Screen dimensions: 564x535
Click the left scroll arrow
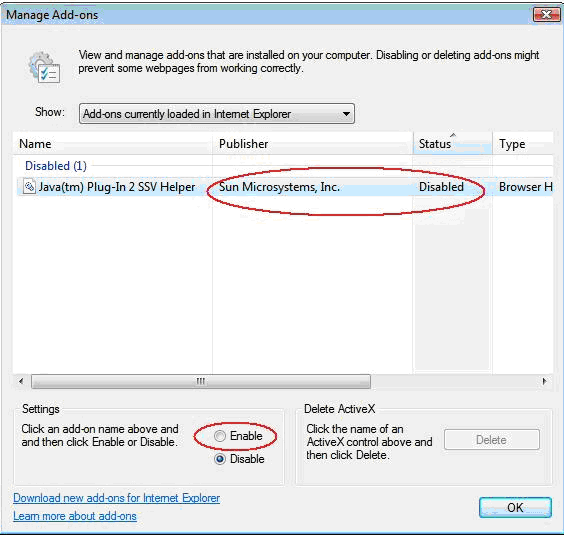(21, 381)
